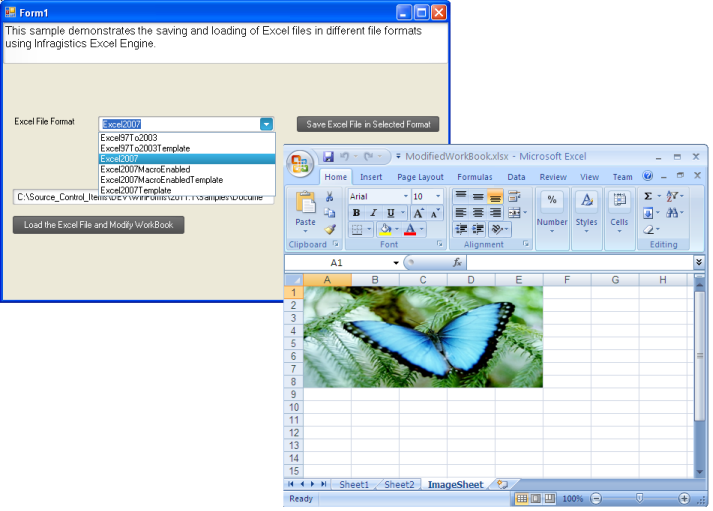The width and height of the screenshot is (713, 511).
Task: Switch to the Data ribbon tab
Action: coord(516,177)
